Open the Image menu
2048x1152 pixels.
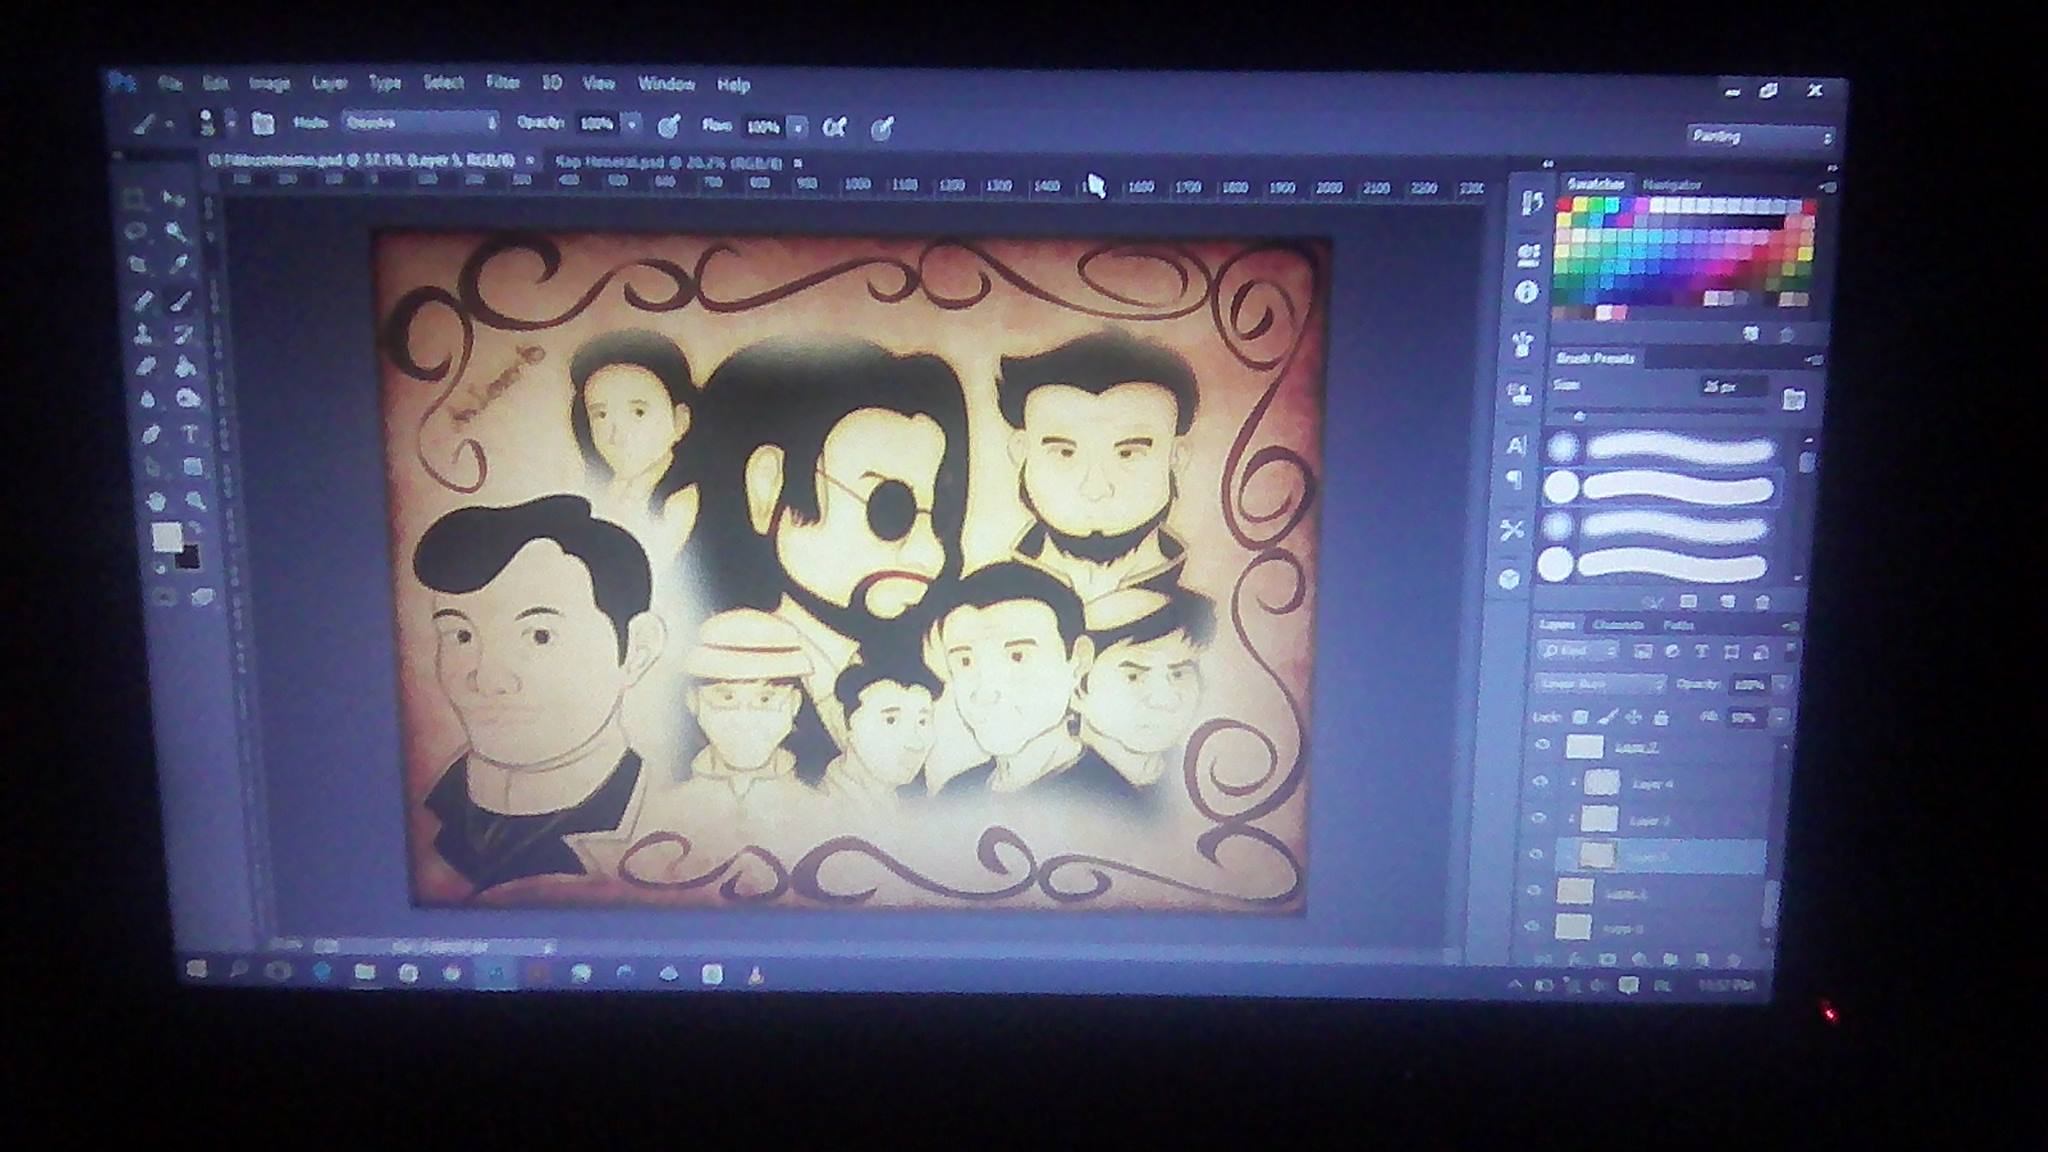tap(269, 83)
